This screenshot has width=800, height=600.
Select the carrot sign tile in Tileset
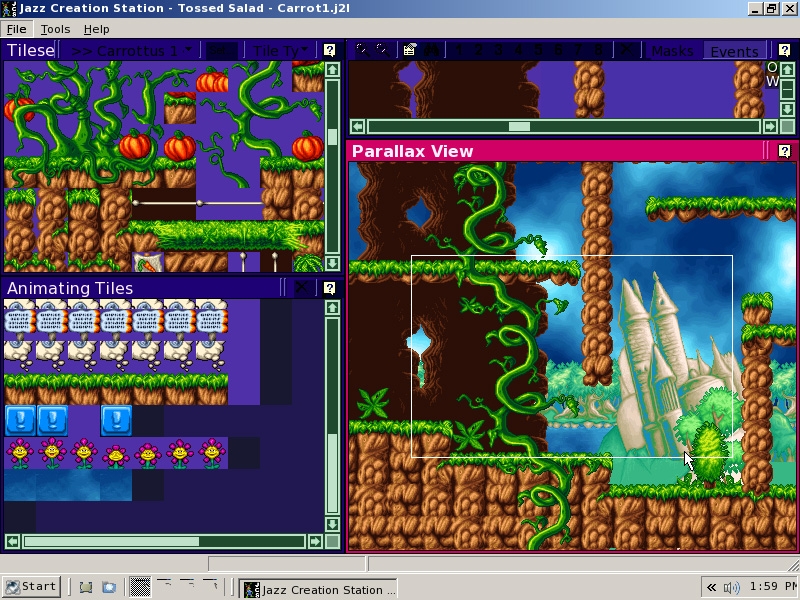(x=148, y=262)
